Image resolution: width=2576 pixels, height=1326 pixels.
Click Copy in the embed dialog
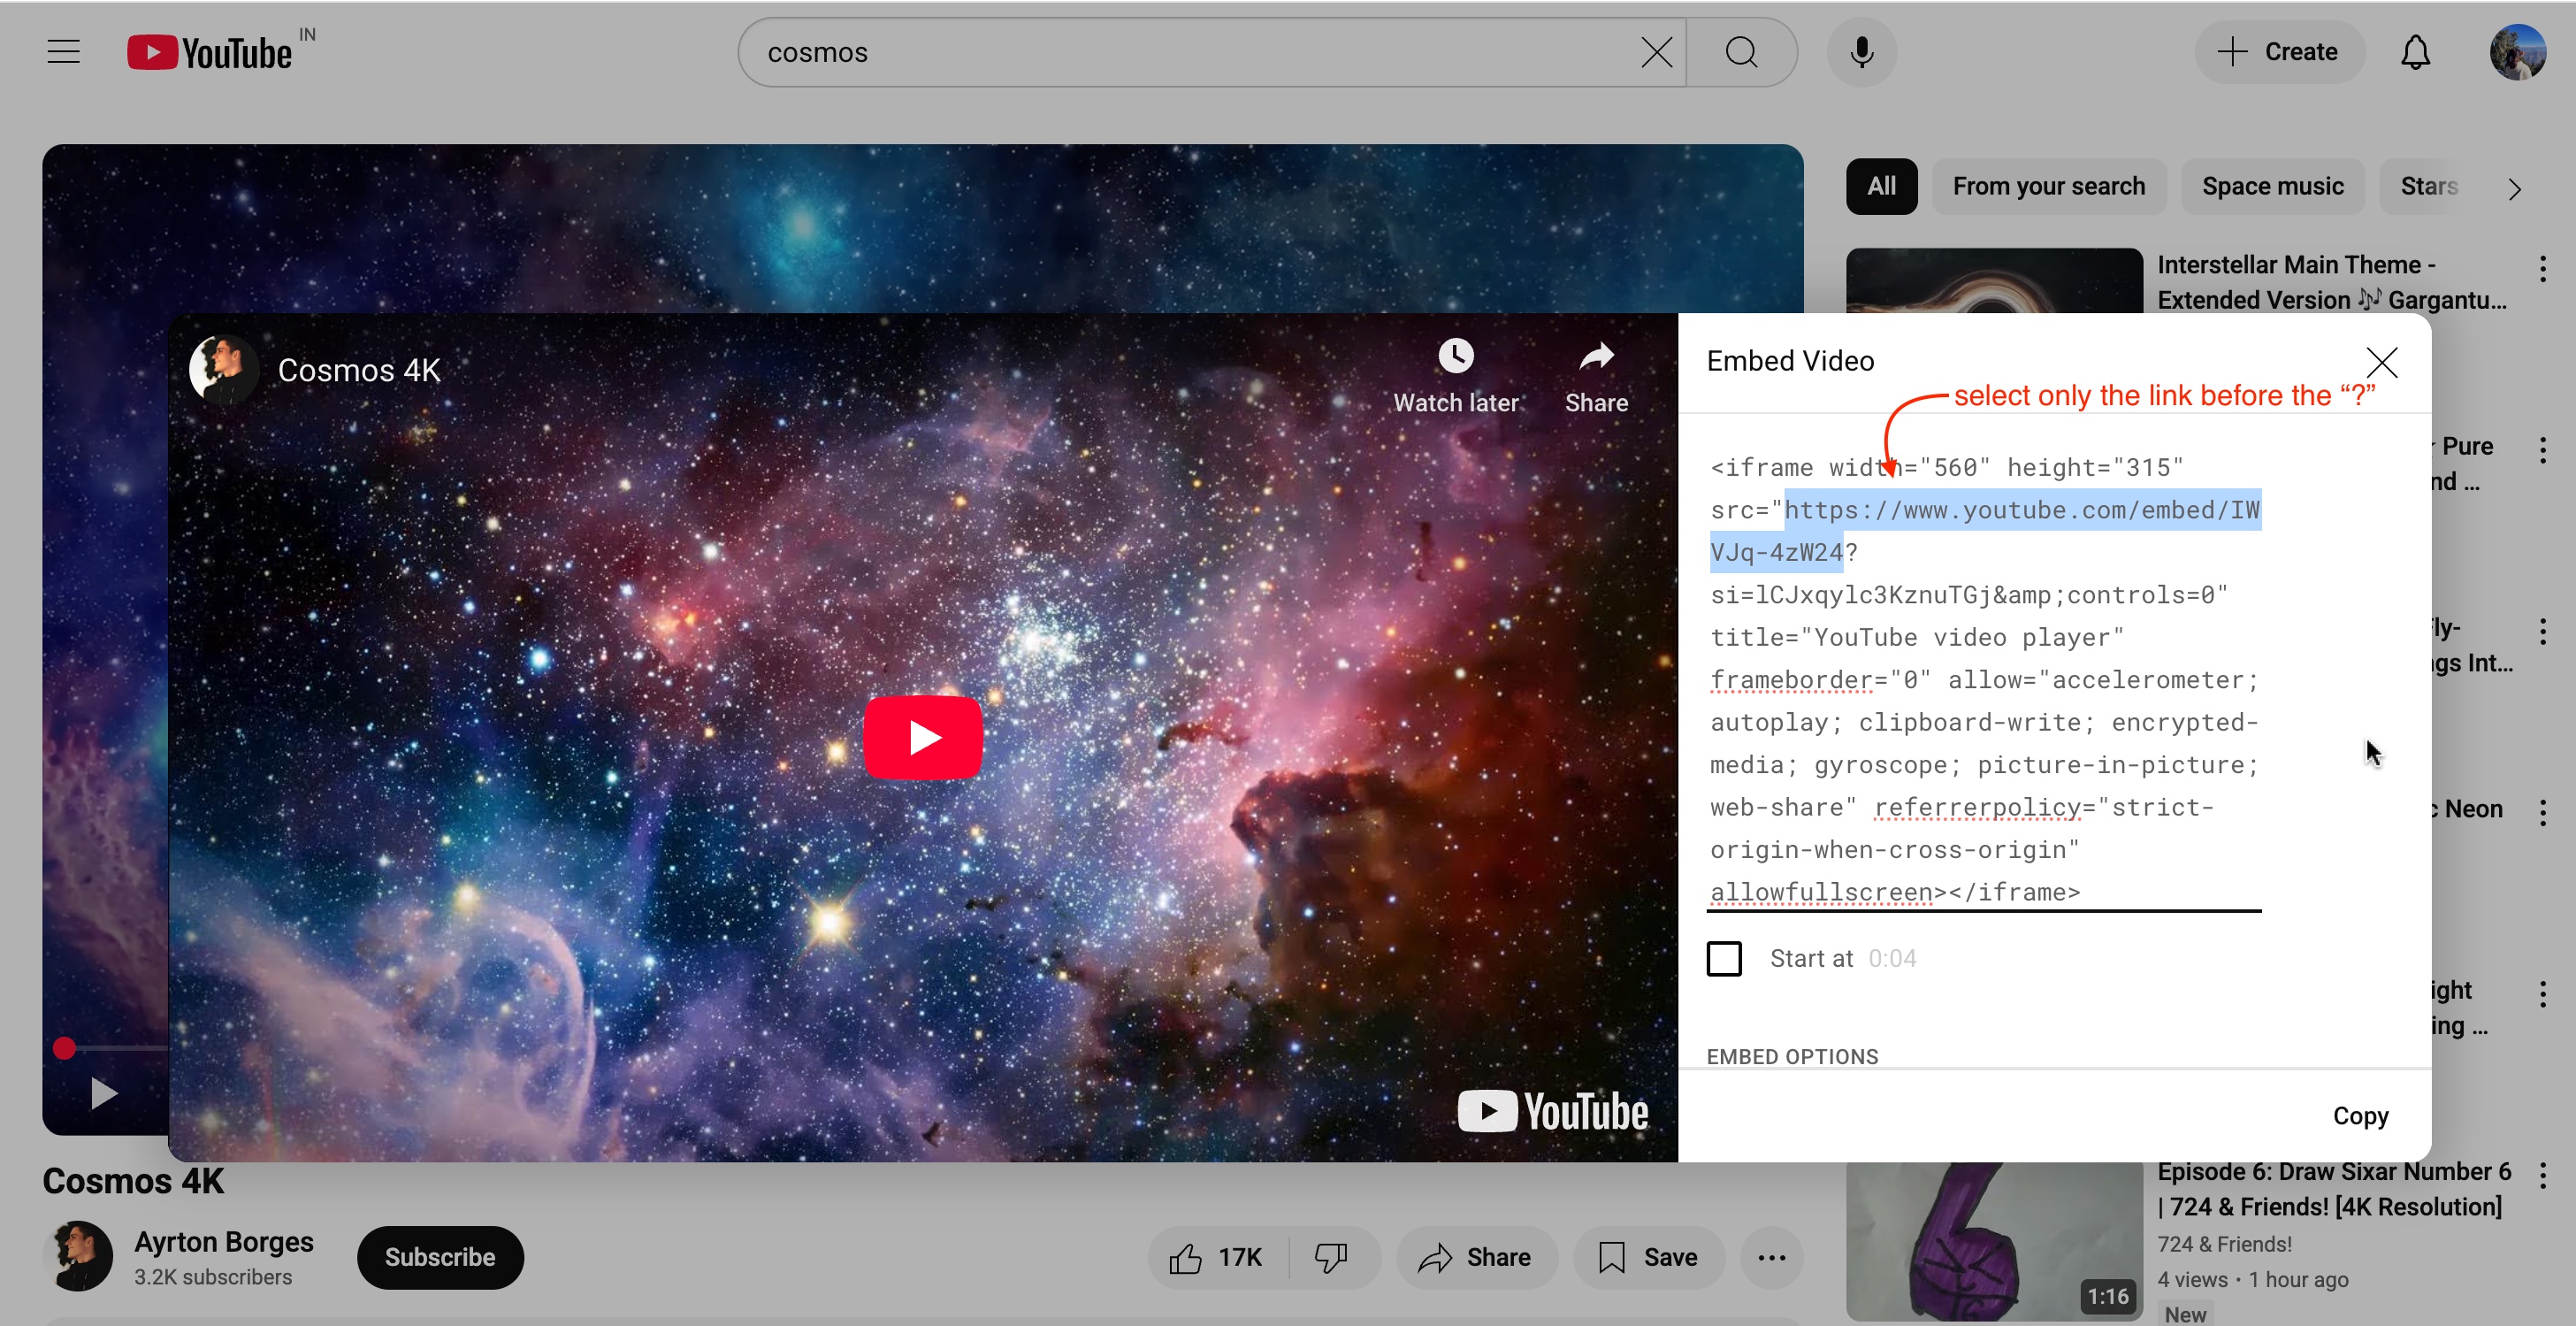2360,1115
